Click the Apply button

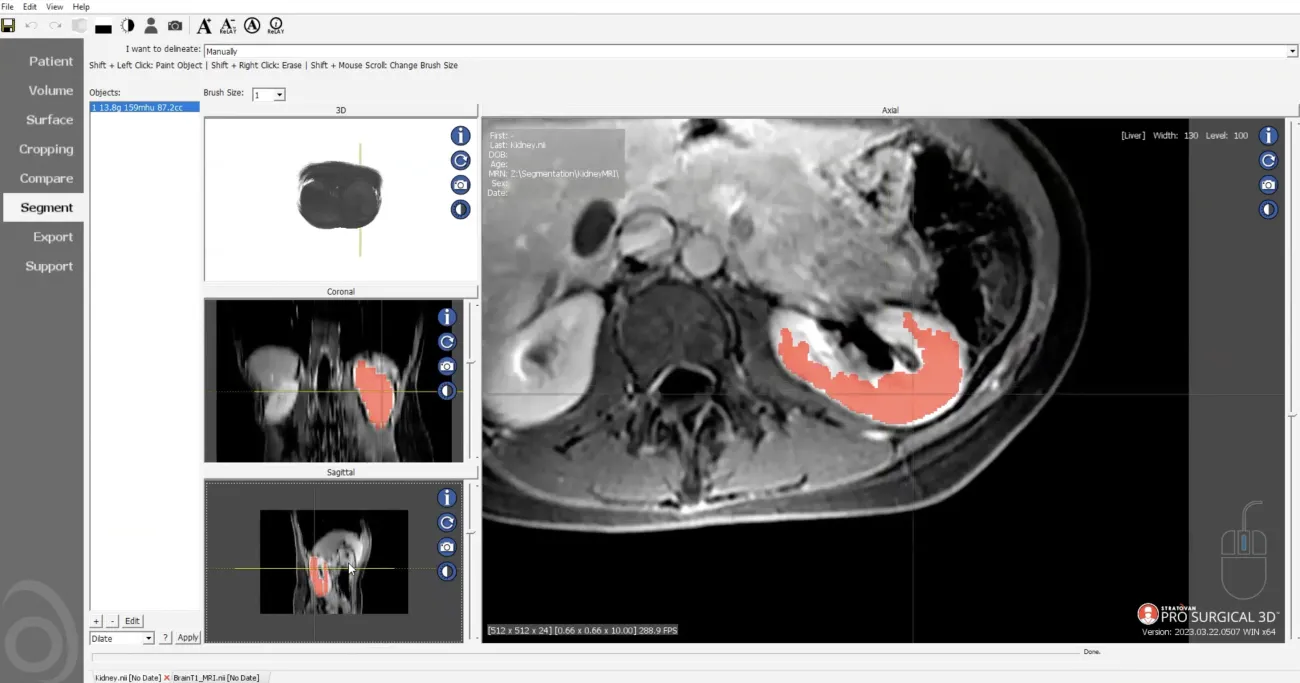coord(188,638)
